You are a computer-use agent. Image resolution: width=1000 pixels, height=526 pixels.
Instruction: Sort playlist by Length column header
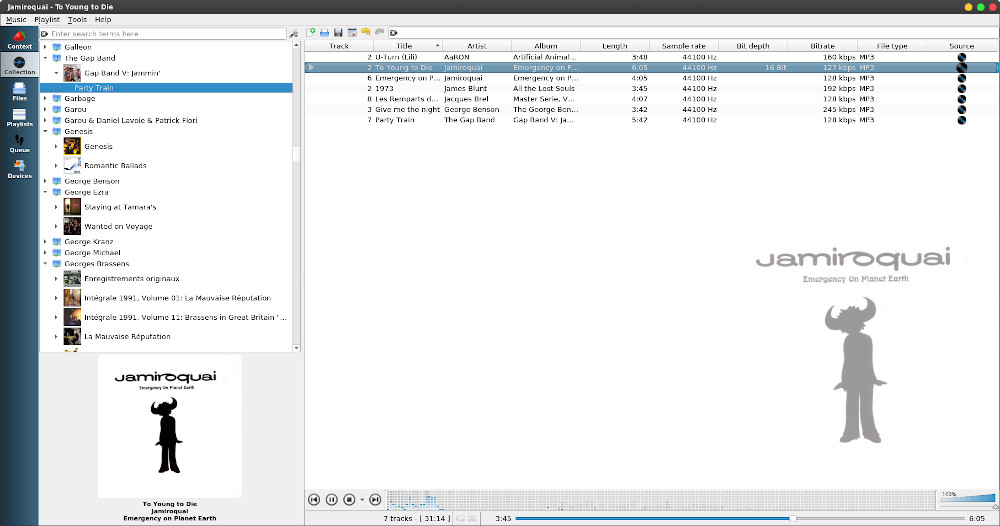point(615,46)
